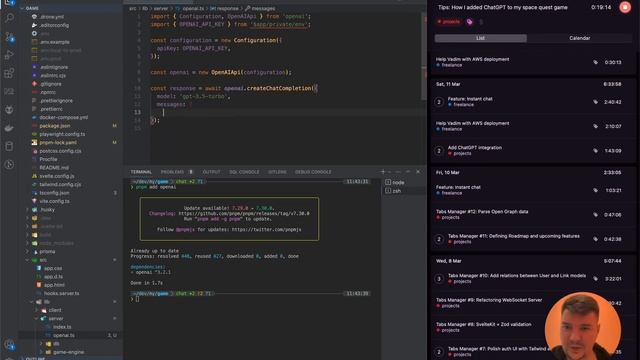Click the tag icon on the 1:03:21 entry
Viewport: 640px width, 360px height.
pyautogui.click(x=596, y=190)
